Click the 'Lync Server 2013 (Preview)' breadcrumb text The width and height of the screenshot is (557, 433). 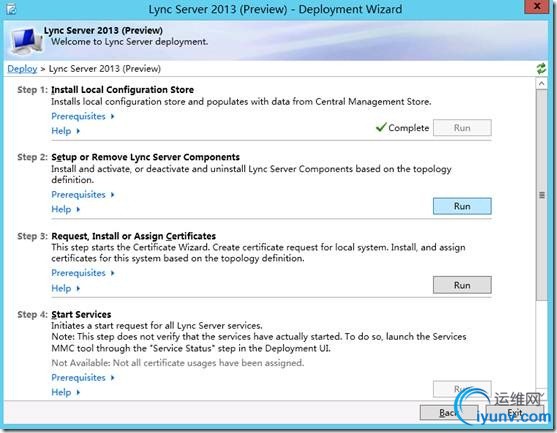tap(105, 69)
